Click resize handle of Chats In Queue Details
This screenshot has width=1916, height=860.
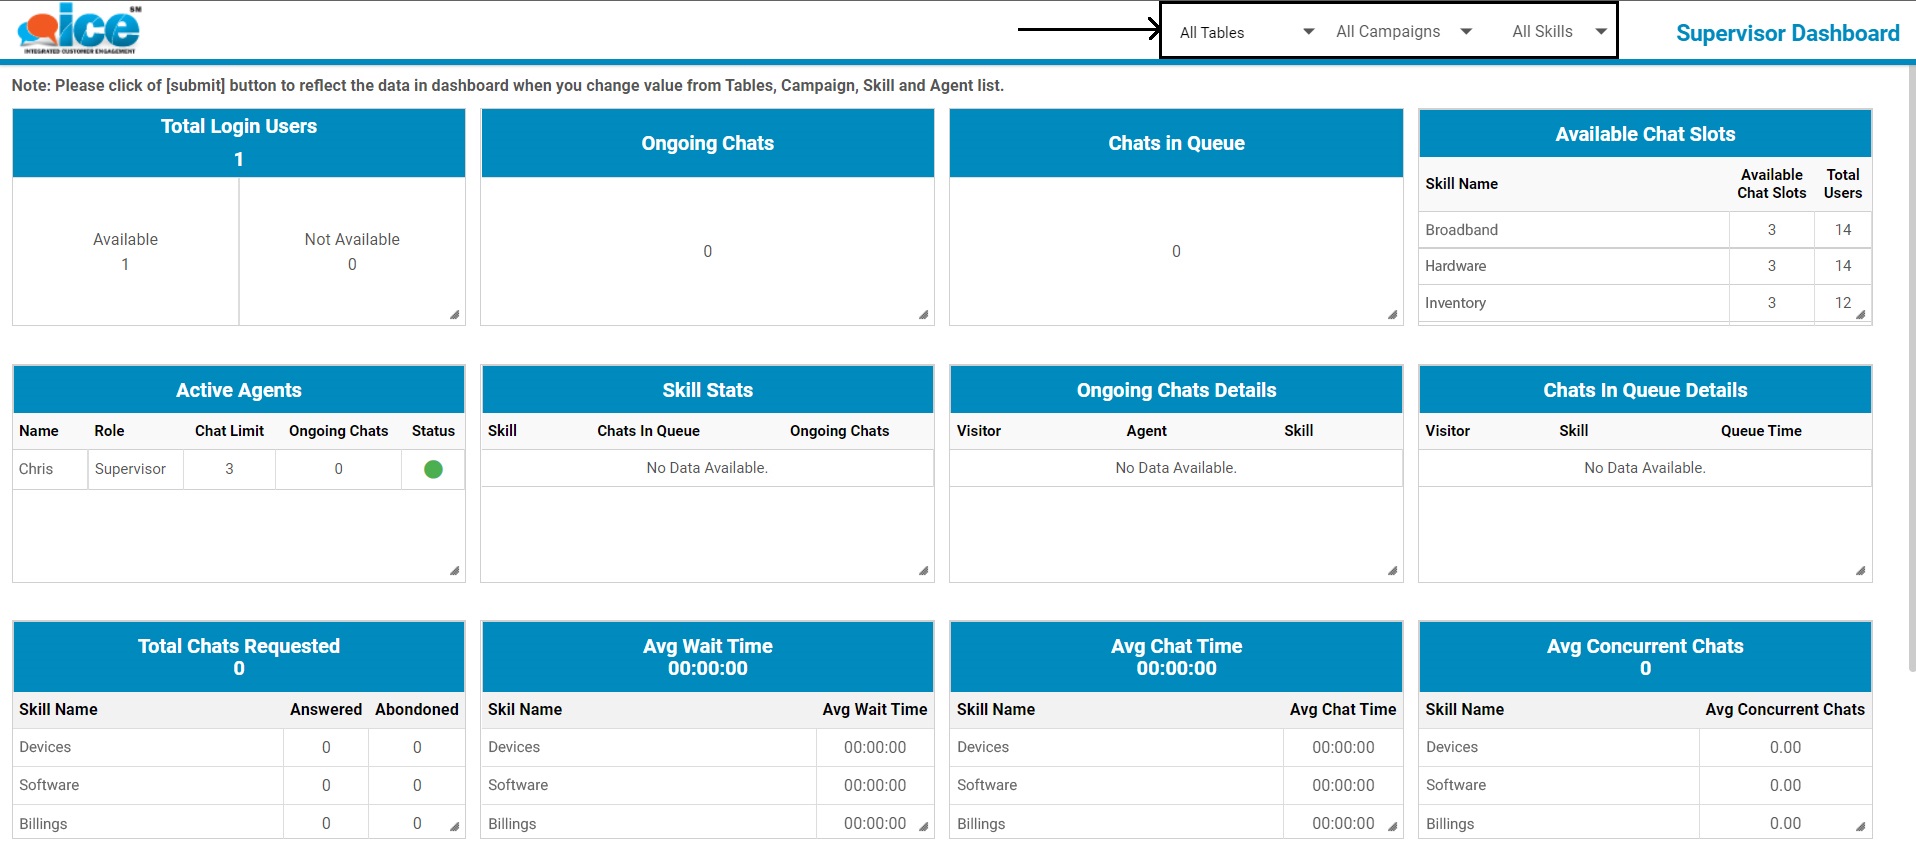coord(1860,571)
